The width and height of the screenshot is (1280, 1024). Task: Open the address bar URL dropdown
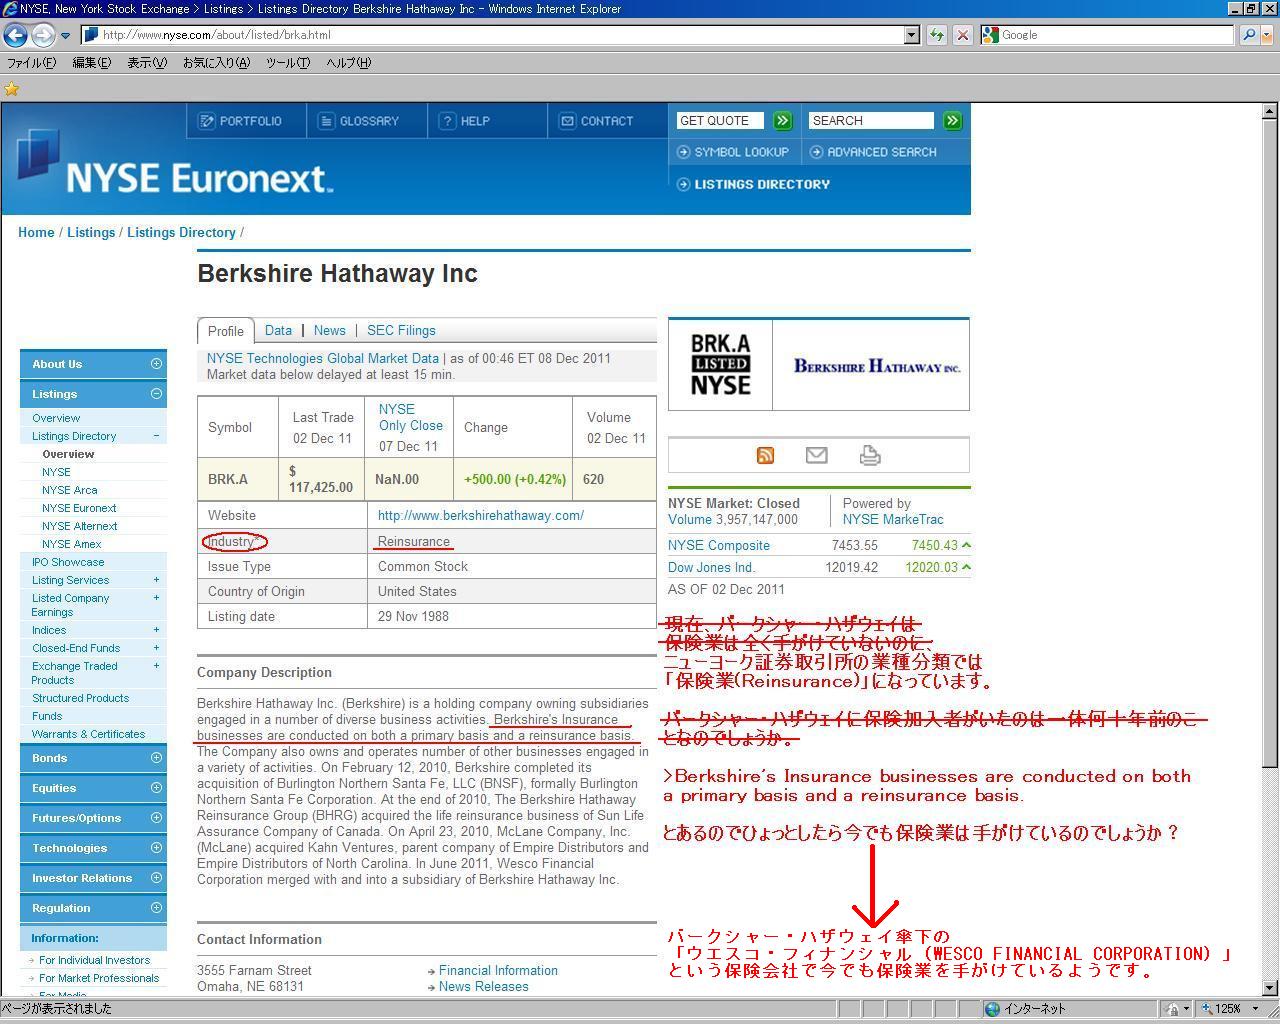pyautogui.click(x=911, y=35)
